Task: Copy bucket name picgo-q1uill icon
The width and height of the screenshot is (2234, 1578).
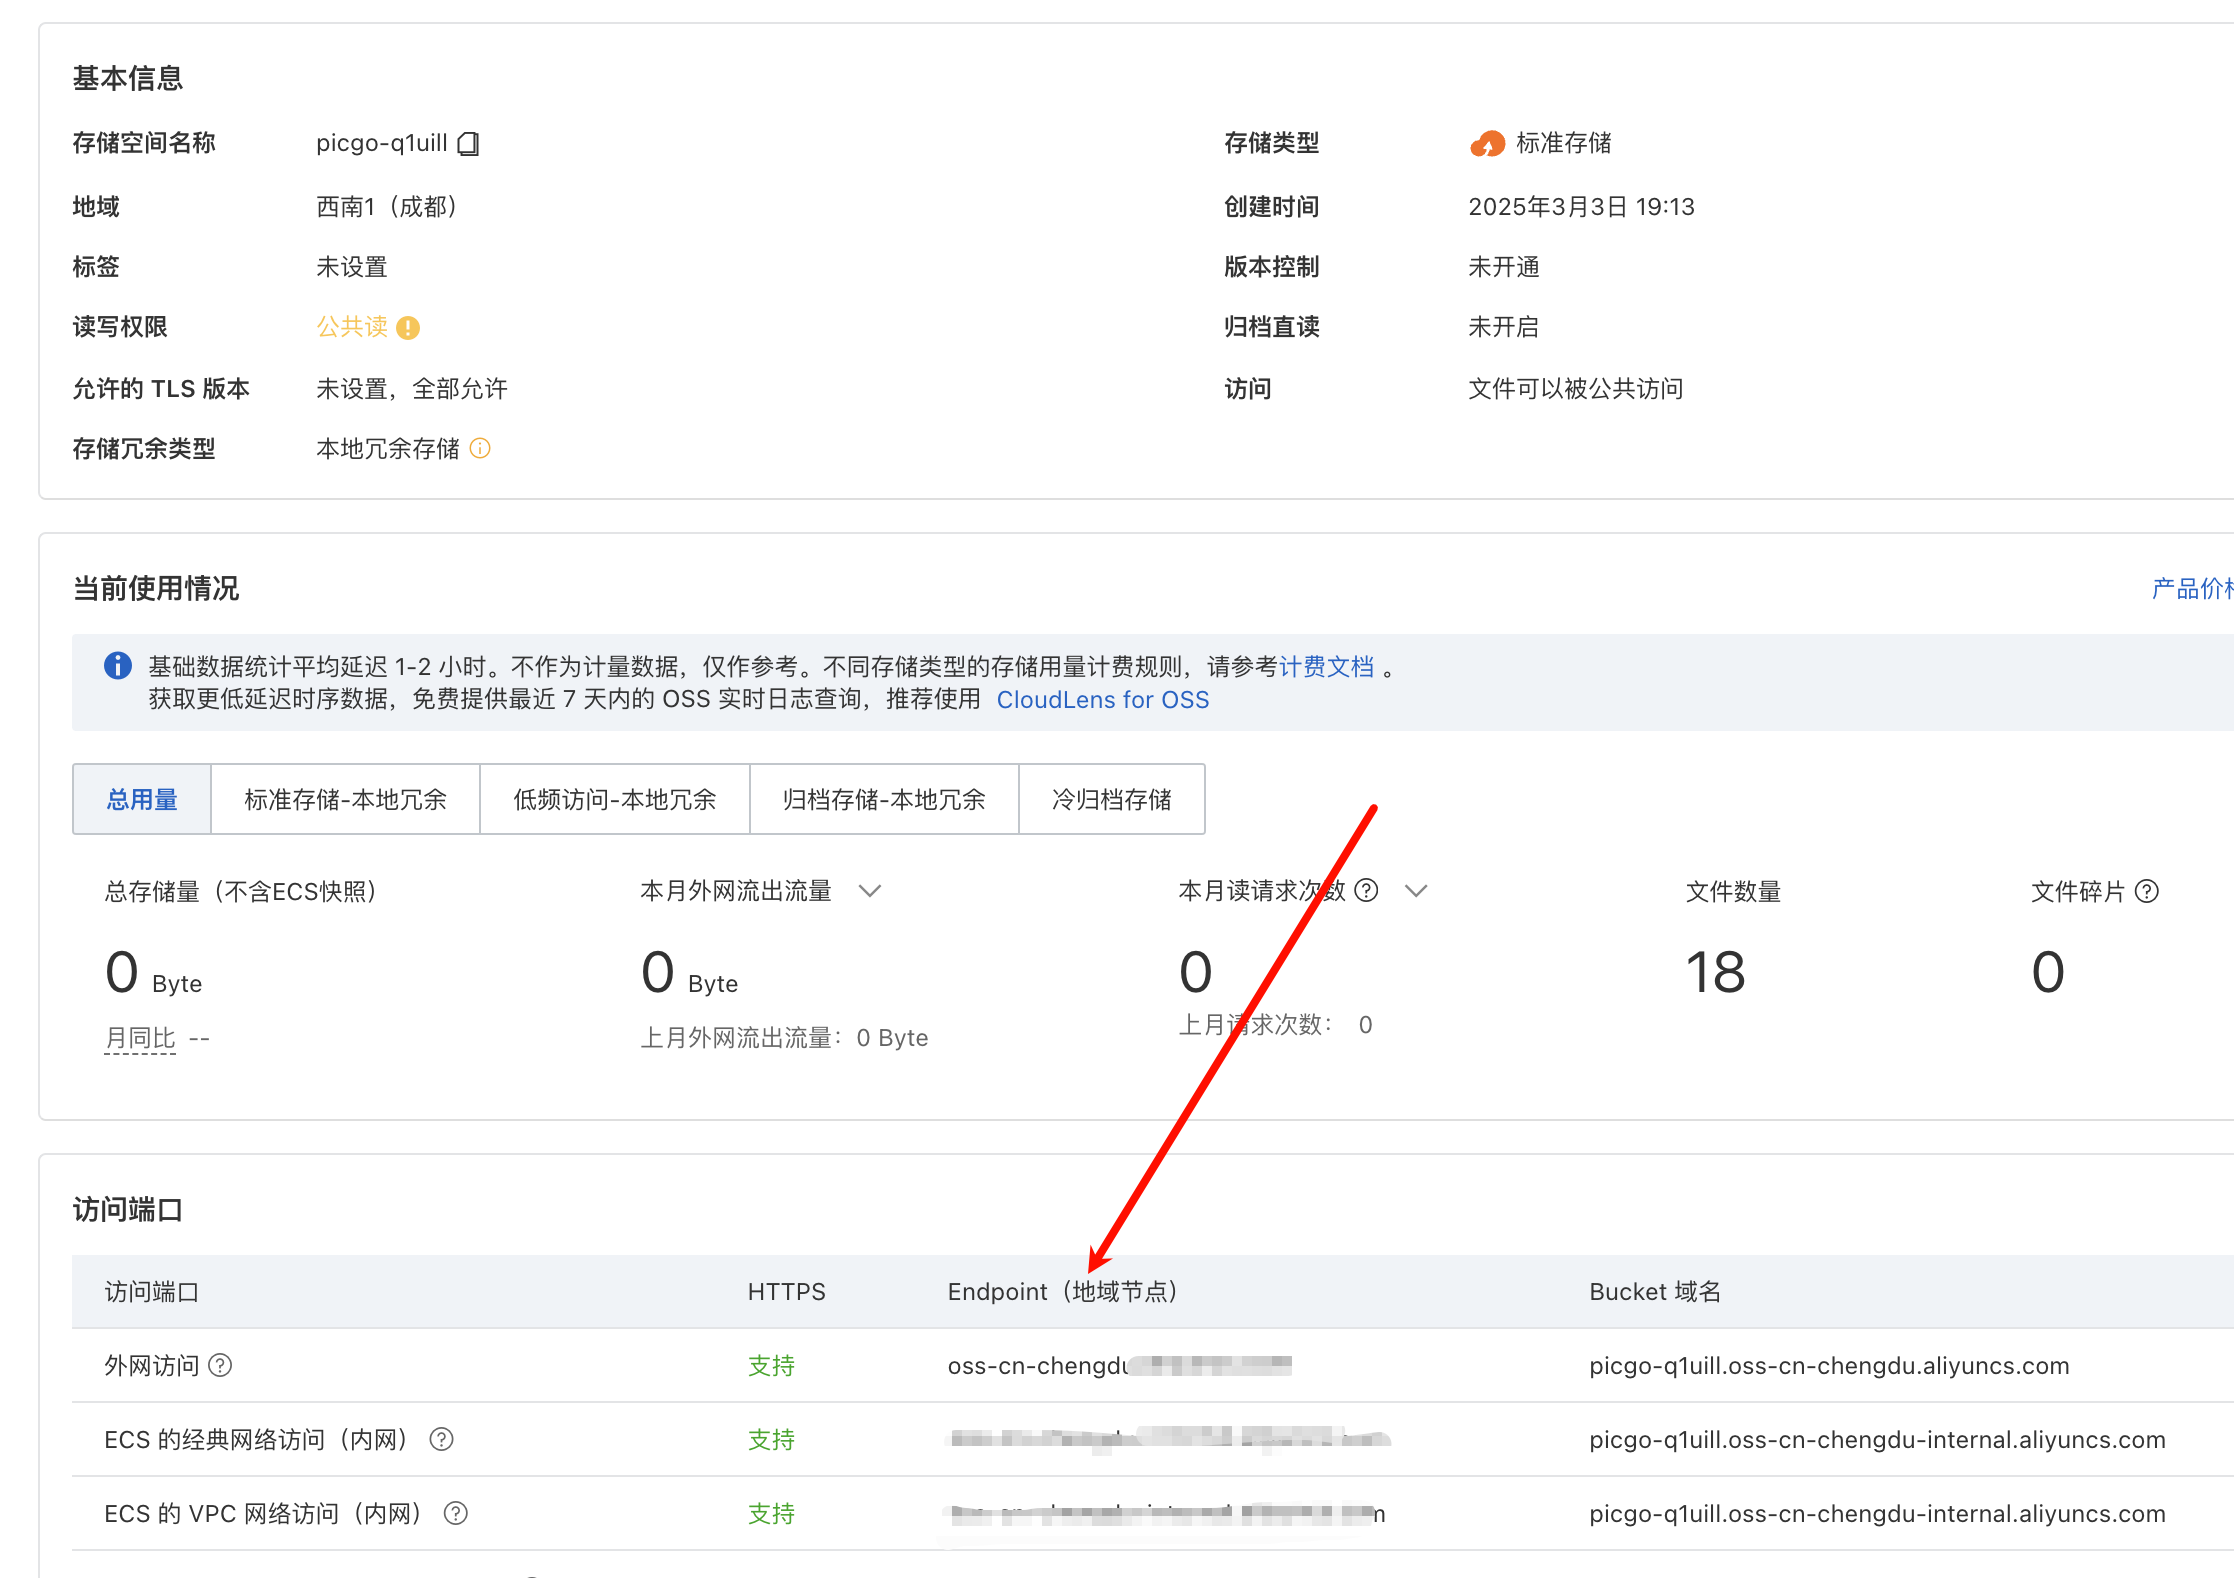Action: tap(469, 144)
